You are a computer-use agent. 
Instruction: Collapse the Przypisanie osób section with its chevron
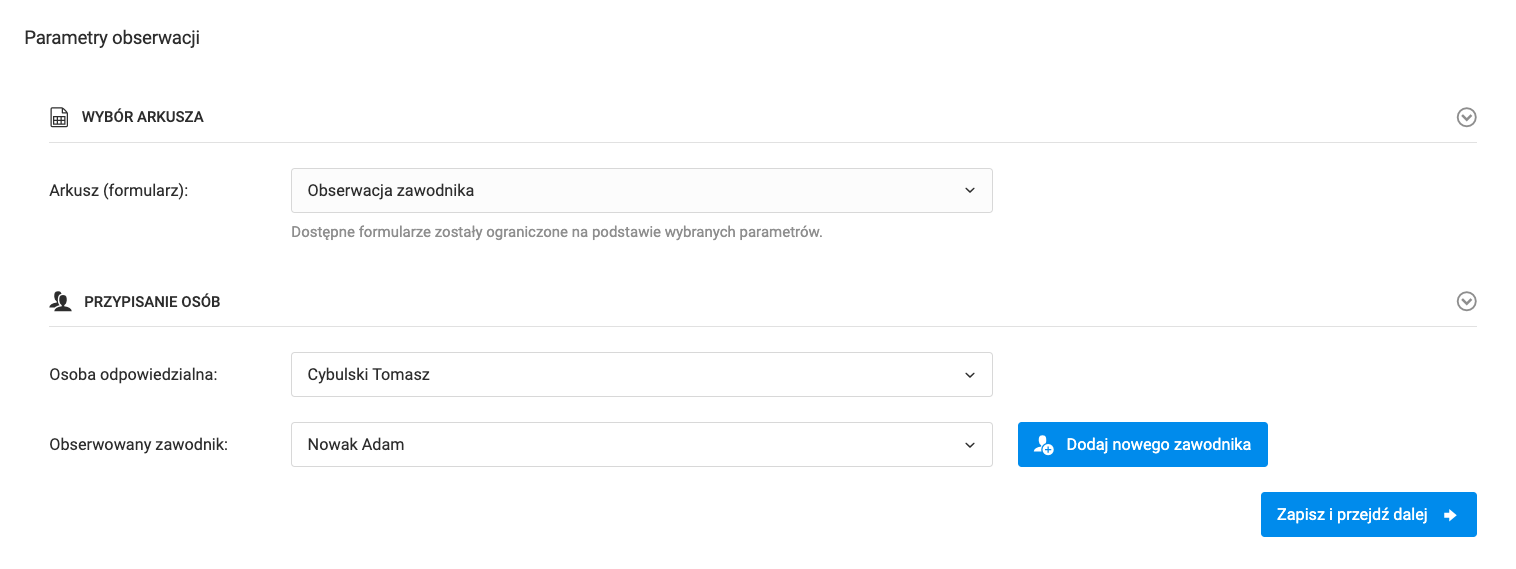tap(1466, 302)
